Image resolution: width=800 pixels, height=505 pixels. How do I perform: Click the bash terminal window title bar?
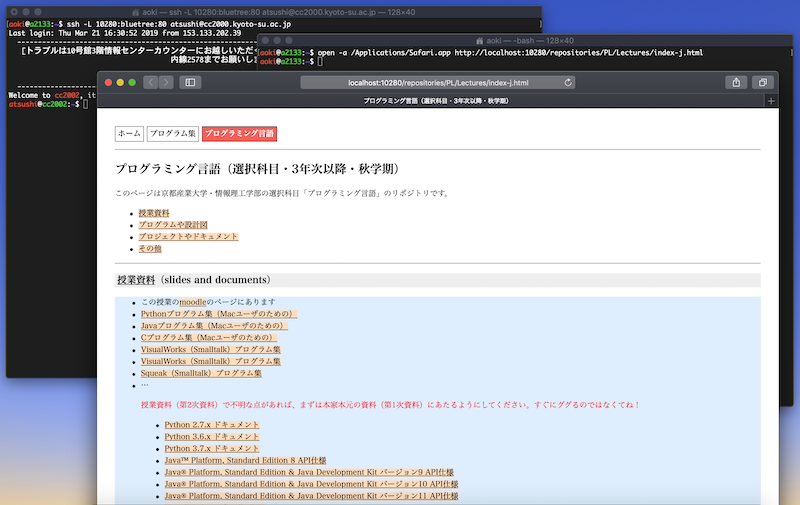click(x=526, y=40)
